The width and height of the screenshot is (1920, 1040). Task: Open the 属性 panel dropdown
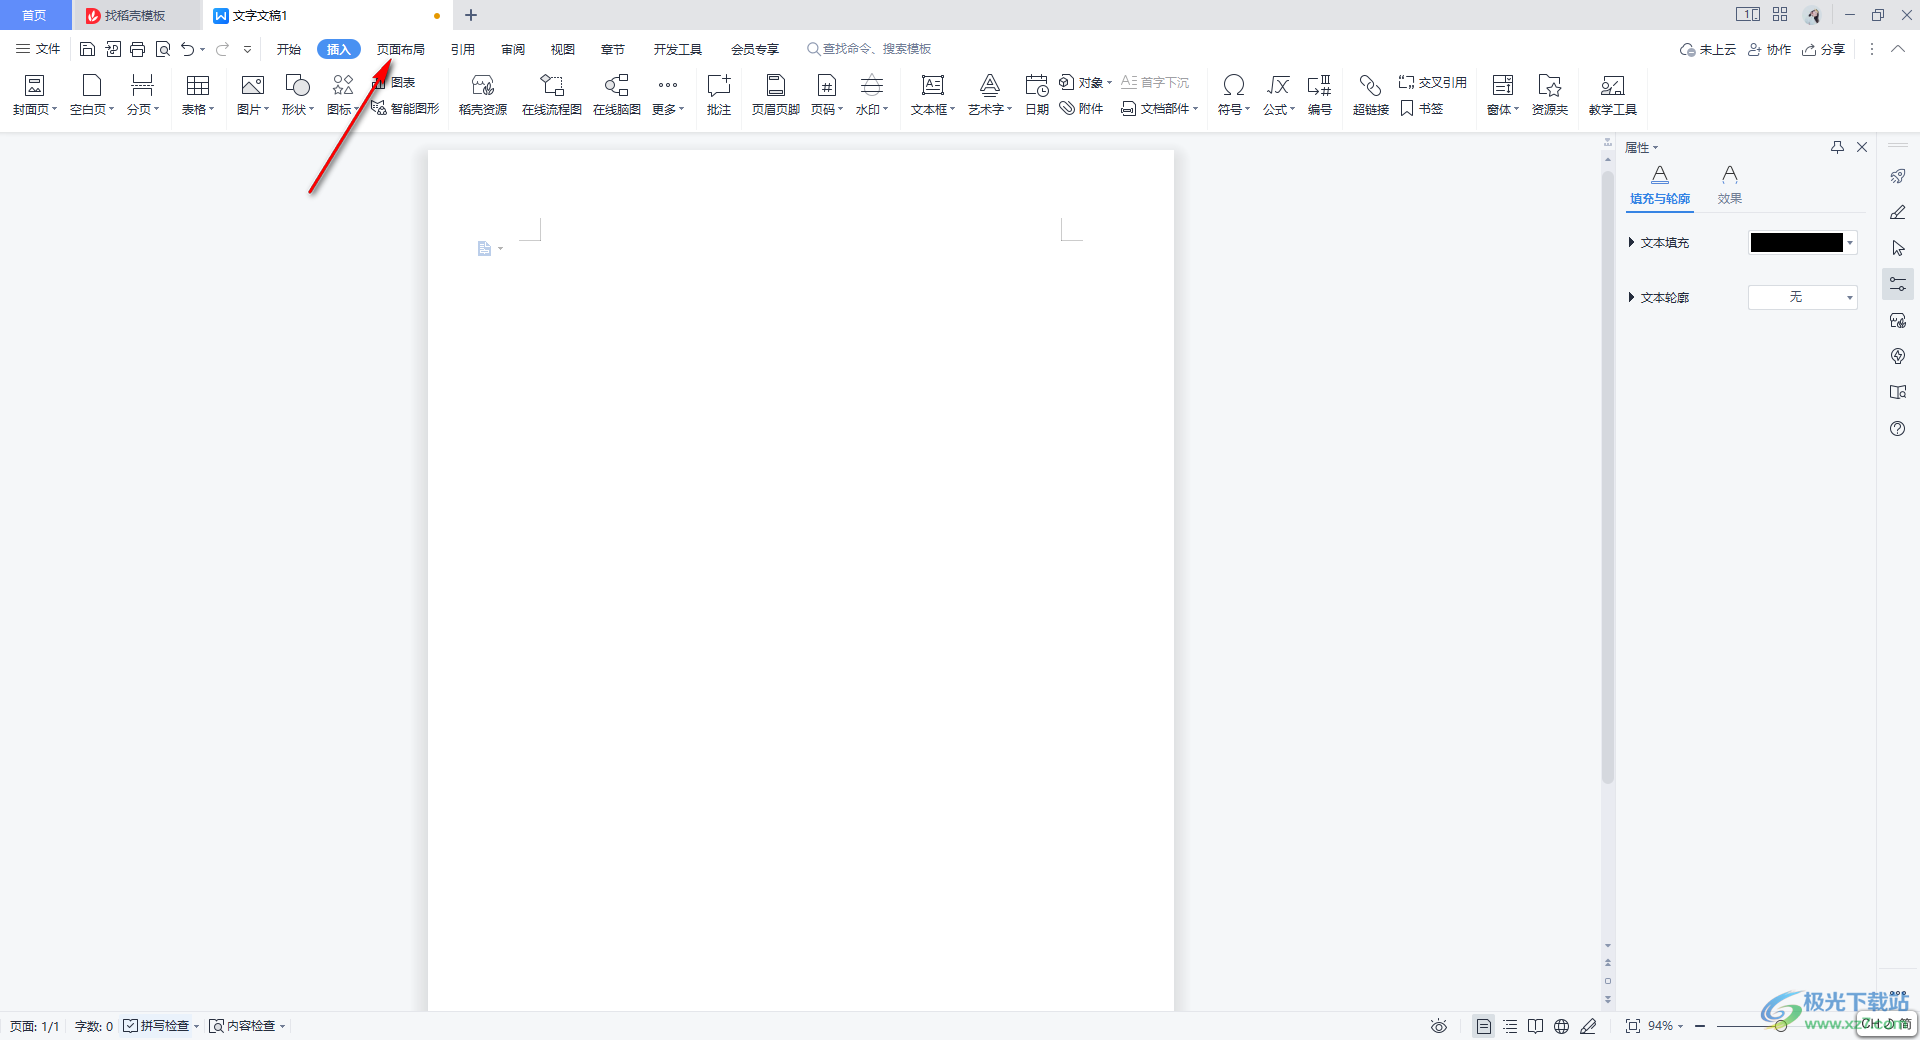tap(1641, 147)
